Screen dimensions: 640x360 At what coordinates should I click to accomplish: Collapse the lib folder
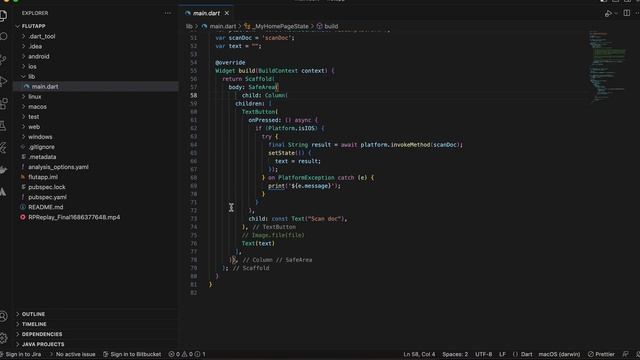pos(31,77)
